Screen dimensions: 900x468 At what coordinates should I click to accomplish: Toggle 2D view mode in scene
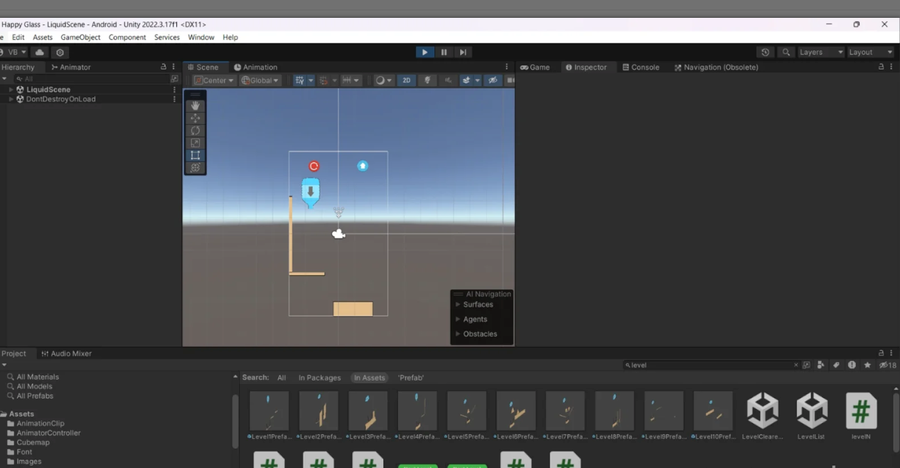pos(406,80)
